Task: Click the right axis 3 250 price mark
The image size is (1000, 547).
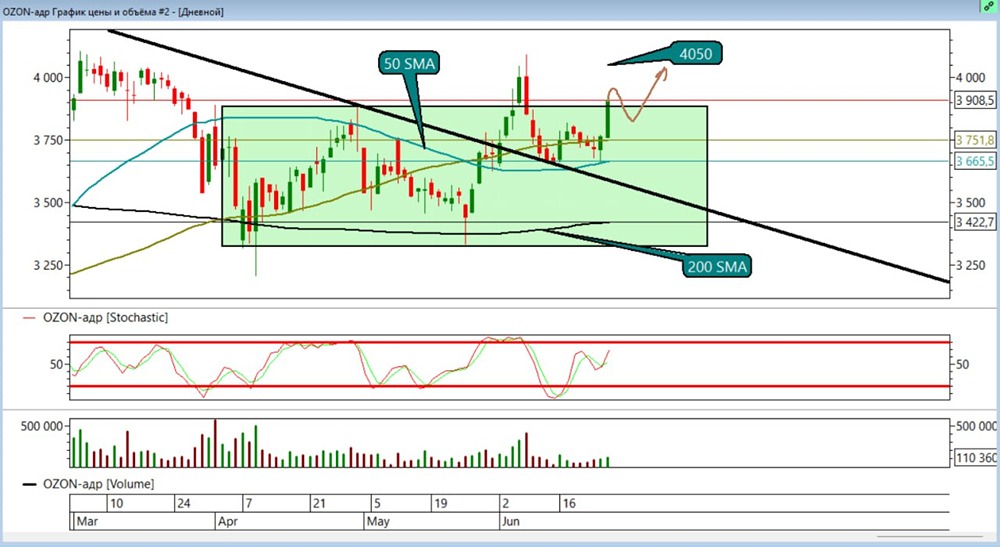Action: pyautogui.click(x=970, y=265)
